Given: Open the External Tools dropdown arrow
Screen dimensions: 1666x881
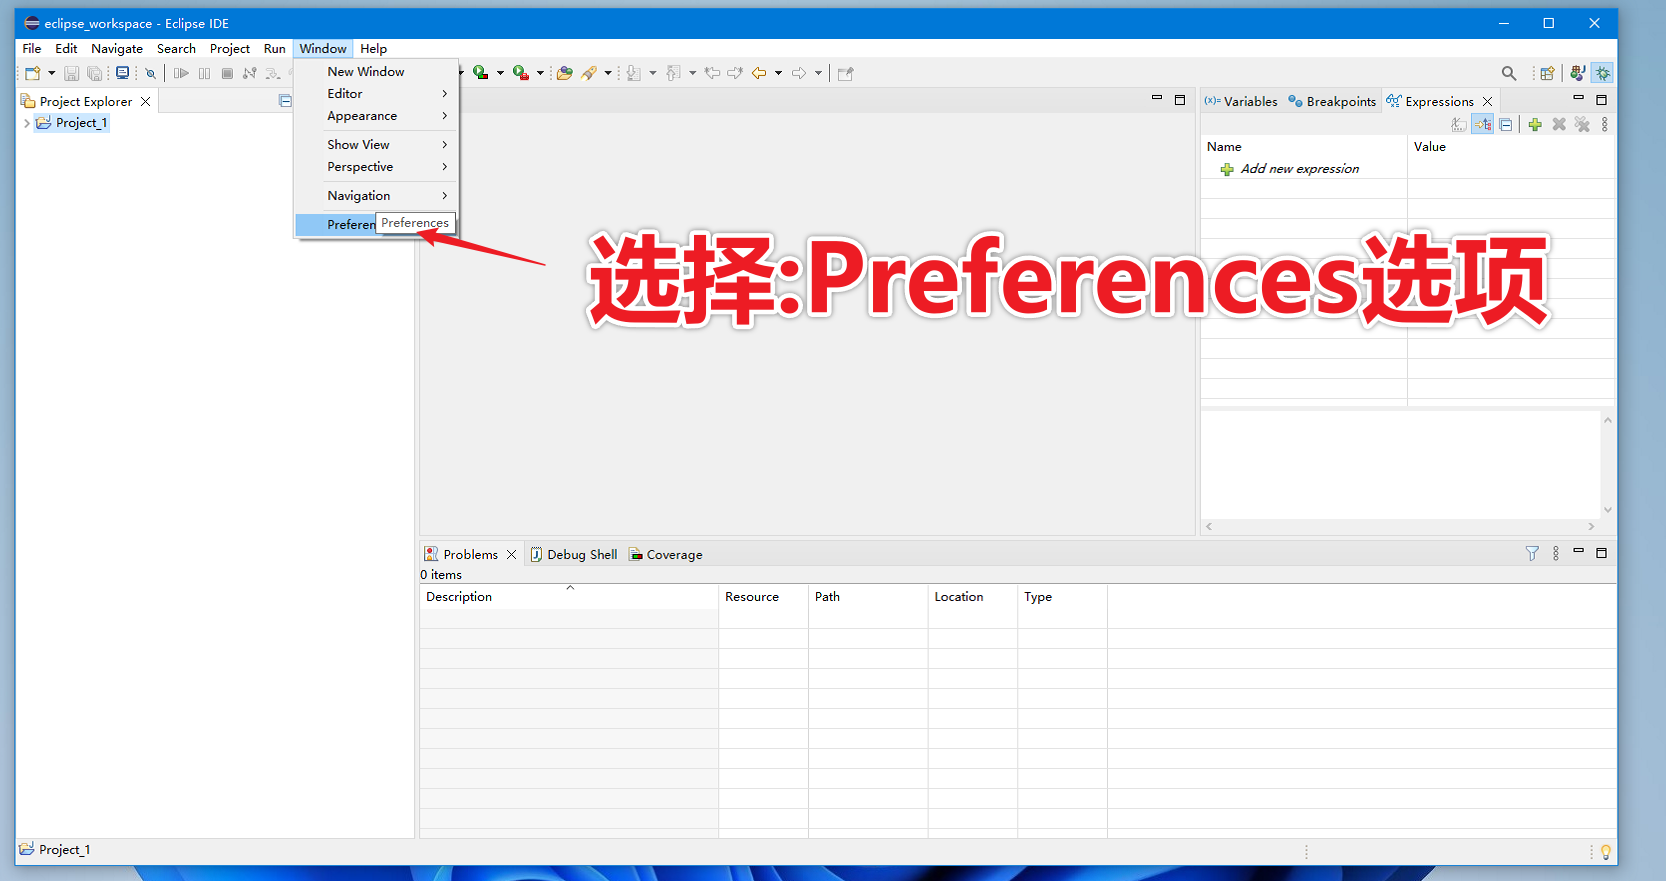Looking at the screenshot, I should coord(540,73).
